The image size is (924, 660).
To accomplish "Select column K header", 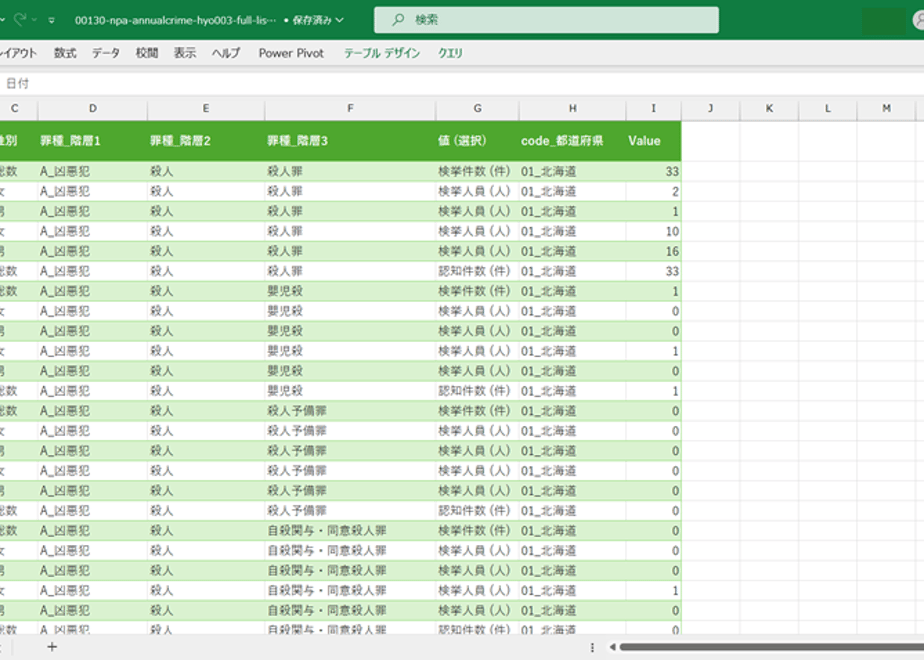I will (769, 108).
